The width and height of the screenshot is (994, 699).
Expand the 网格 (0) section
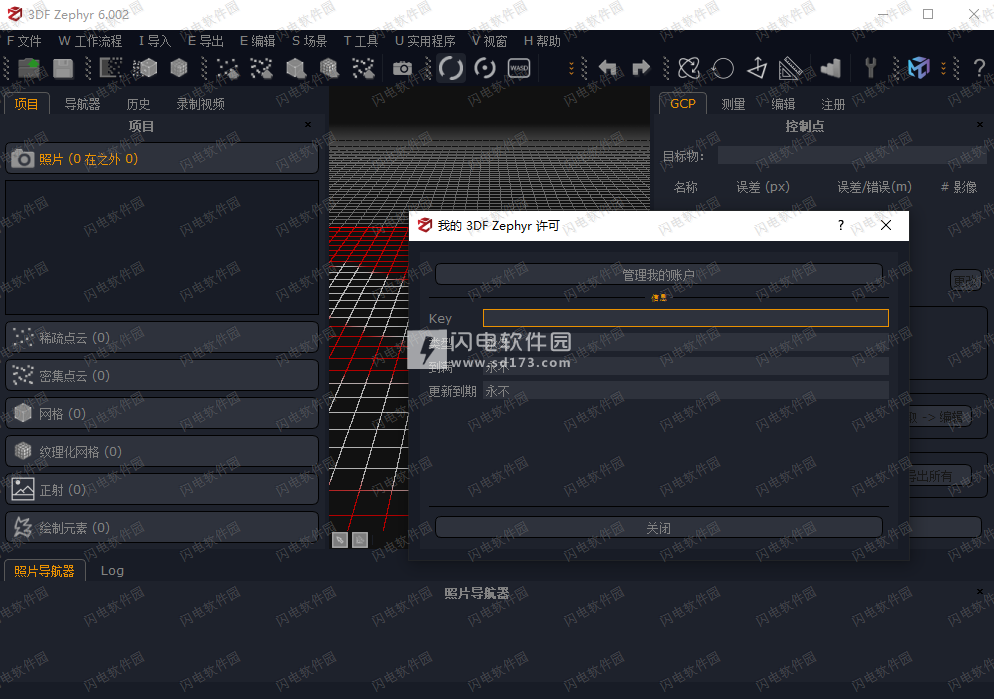pos(162,413)
